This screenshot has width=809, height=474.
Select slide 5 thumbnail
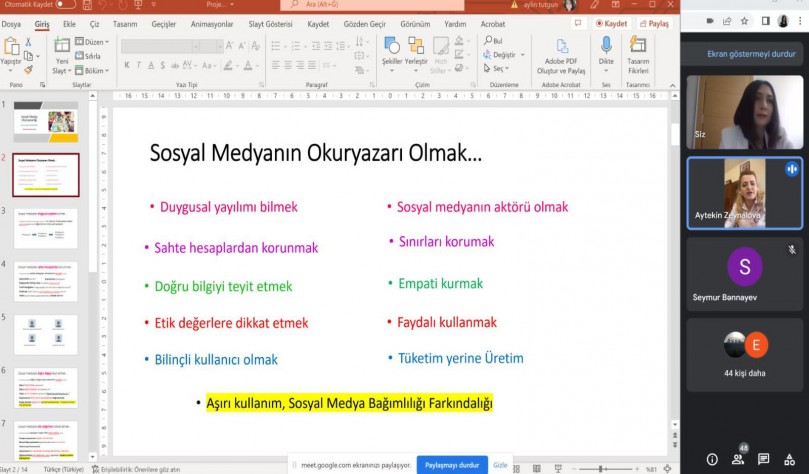click(46, 334)
